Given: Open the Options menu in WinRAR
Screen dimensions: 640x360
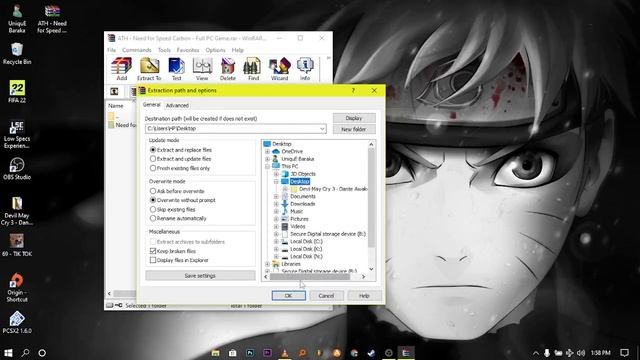Looking at the screenshot, I should click(215, 50).
